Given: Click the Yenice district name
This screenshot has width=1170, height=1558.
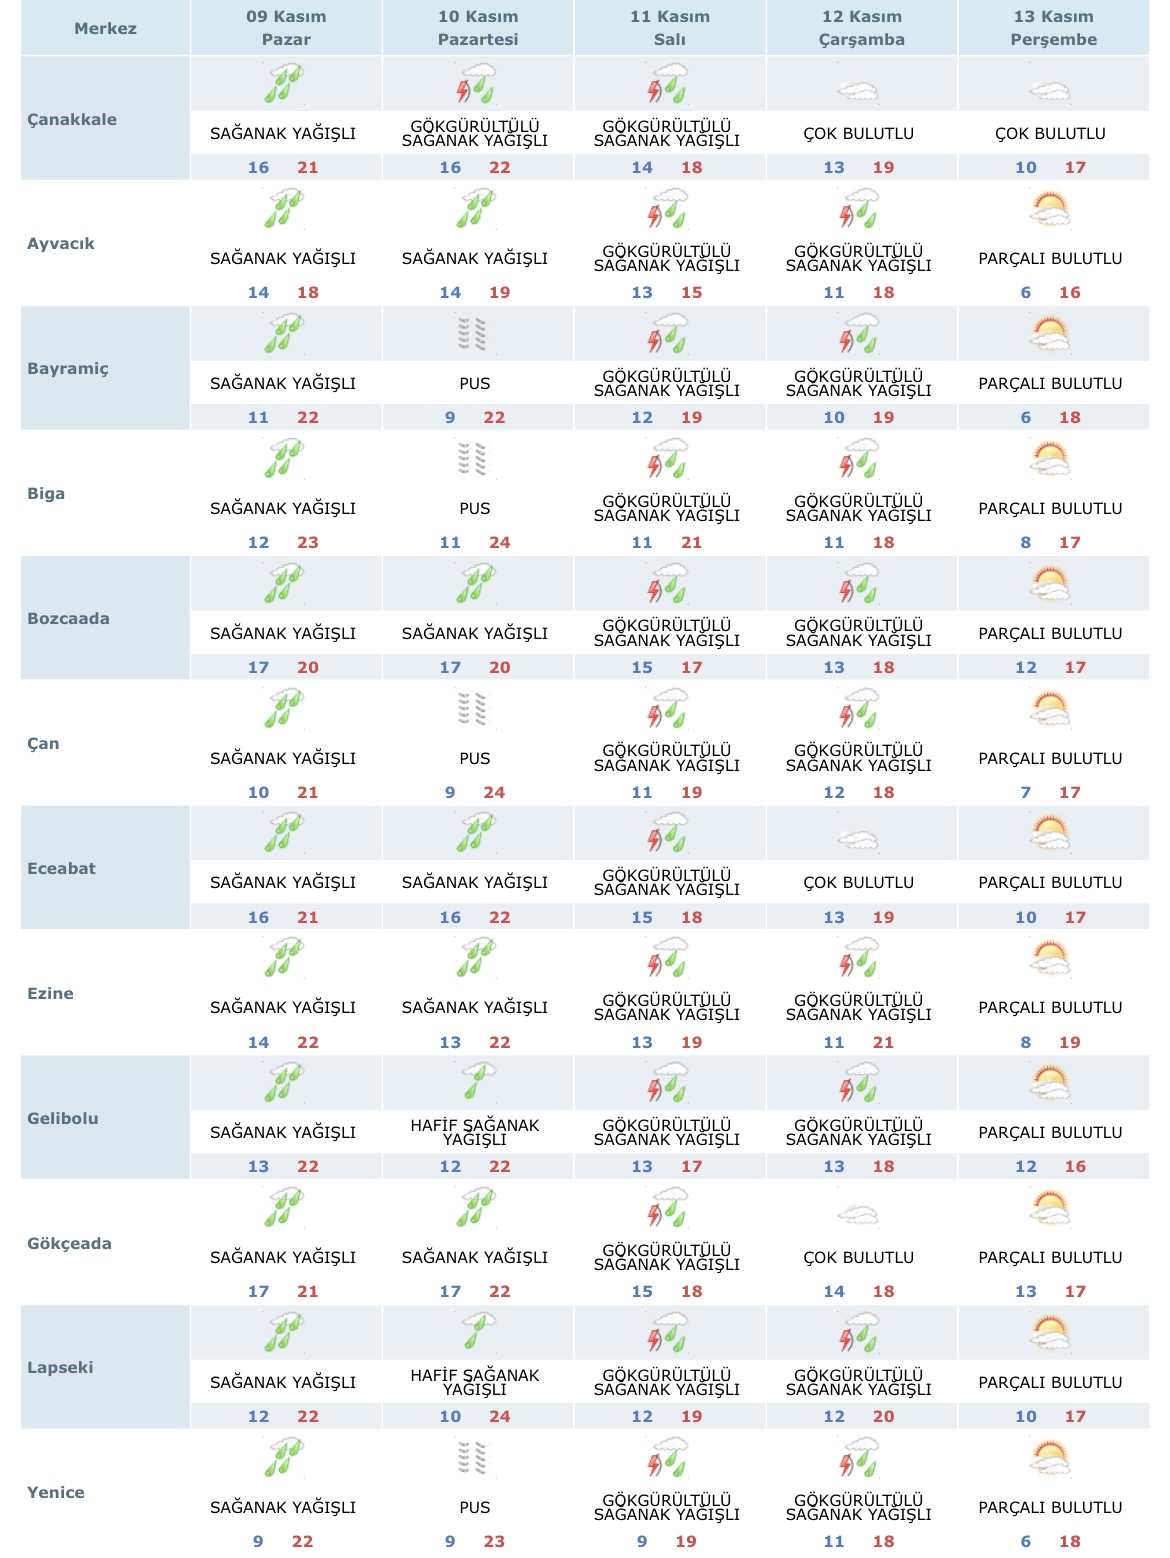Looking at the screenshot, I should (x=56, y=1492).
